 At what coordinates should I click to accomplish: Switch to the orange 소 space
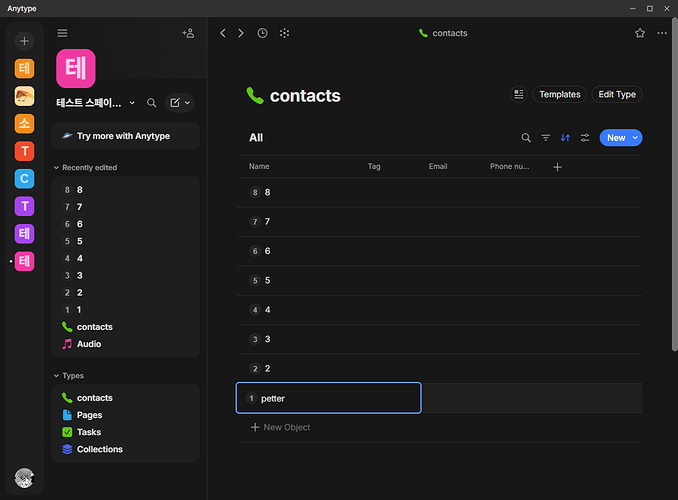[x=24, y=124]
